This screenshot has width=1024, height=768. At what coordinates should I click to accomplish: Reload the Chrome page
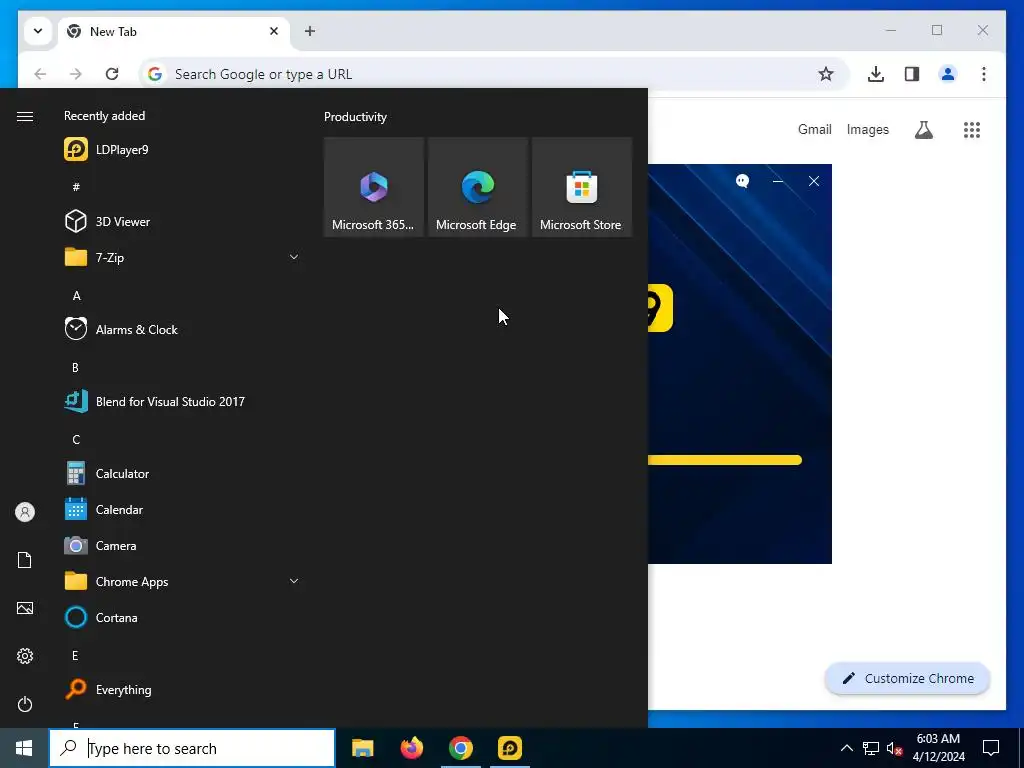[x=112, y=74]
